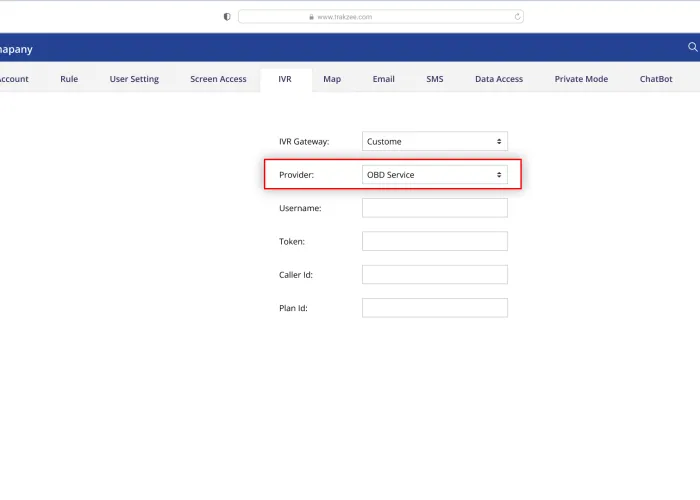Click the privacy shield icon beside address bar
The image size is (700, 500).
coord(227,16)
